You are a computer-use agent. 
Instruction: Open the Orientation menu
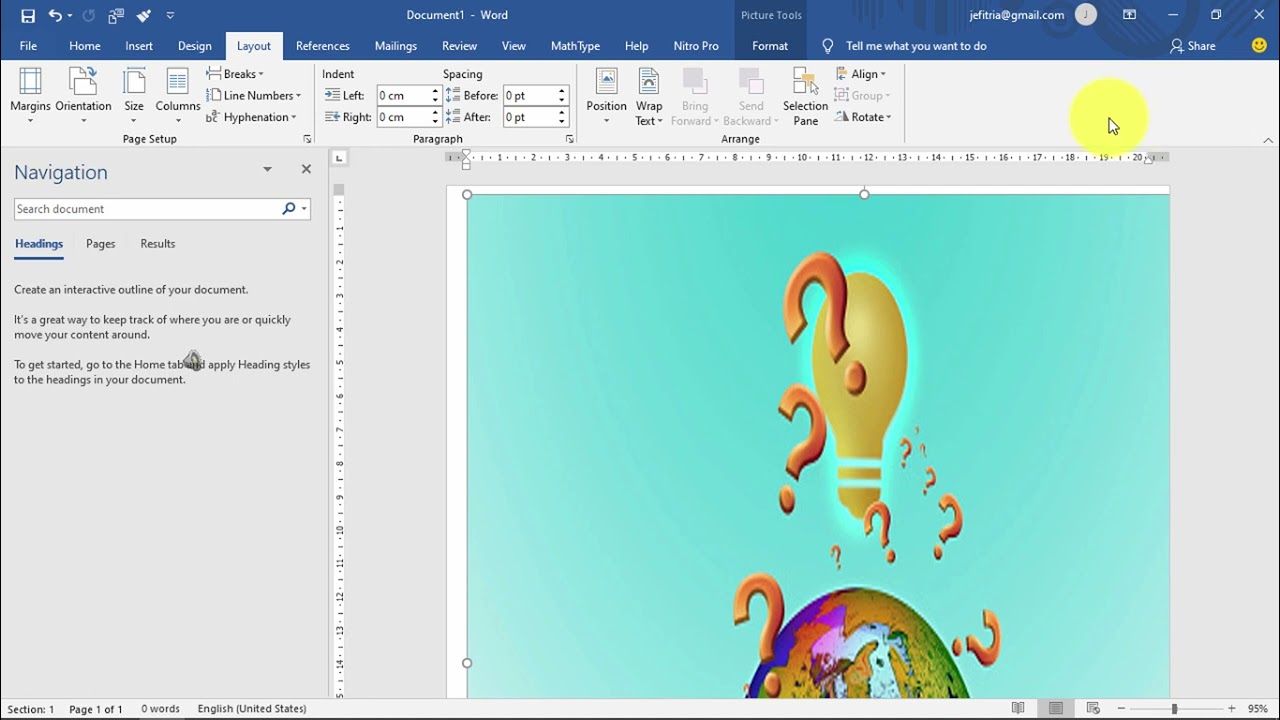pos(83,95)
